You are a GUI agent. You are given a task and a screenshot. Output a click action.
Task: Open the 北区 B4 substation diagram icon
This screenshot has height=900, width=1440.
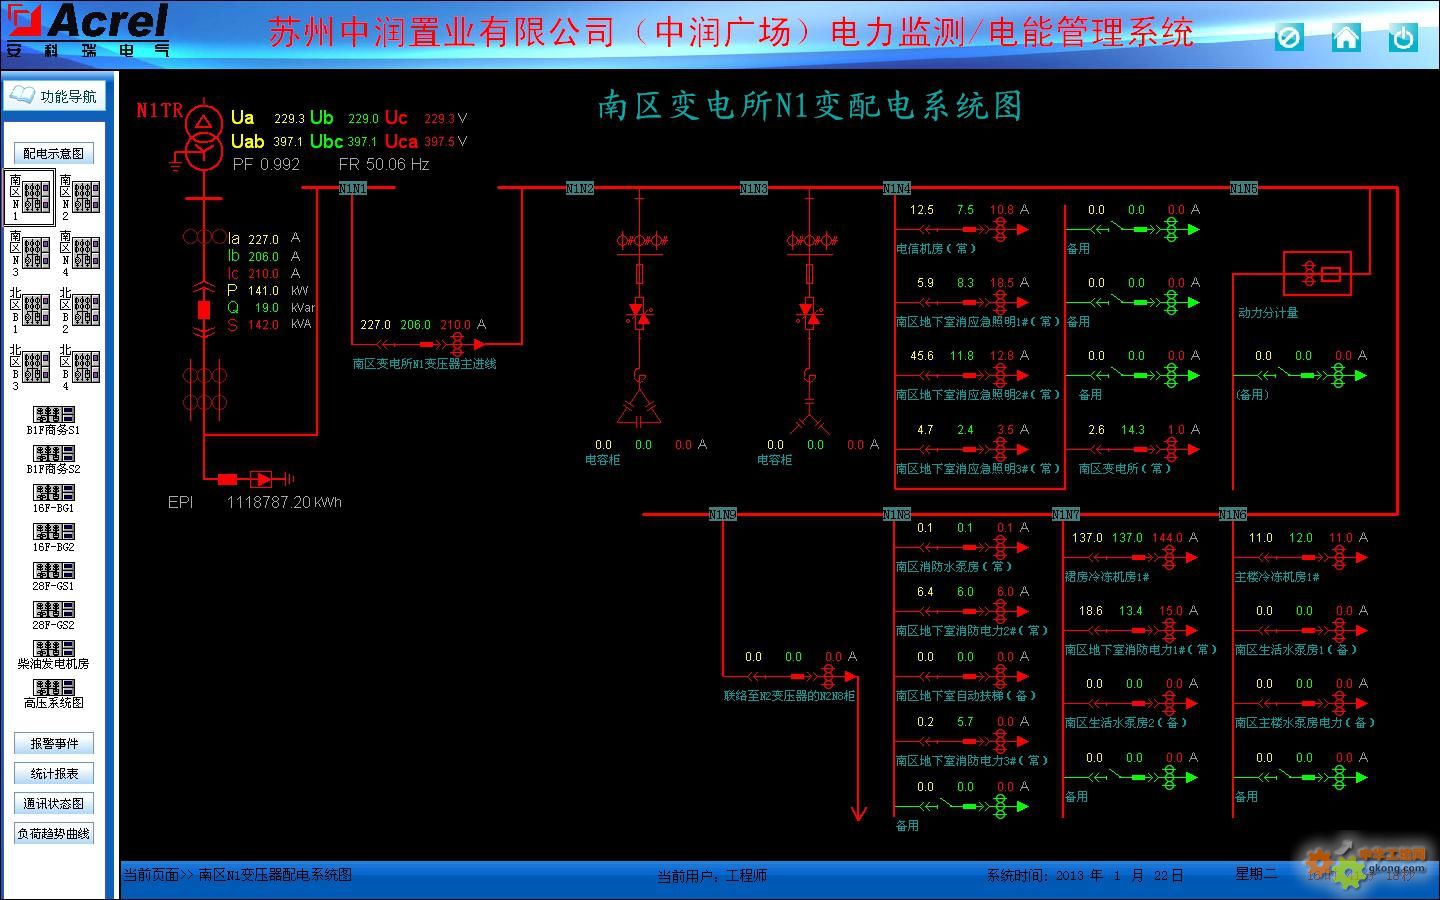[80, 367]
